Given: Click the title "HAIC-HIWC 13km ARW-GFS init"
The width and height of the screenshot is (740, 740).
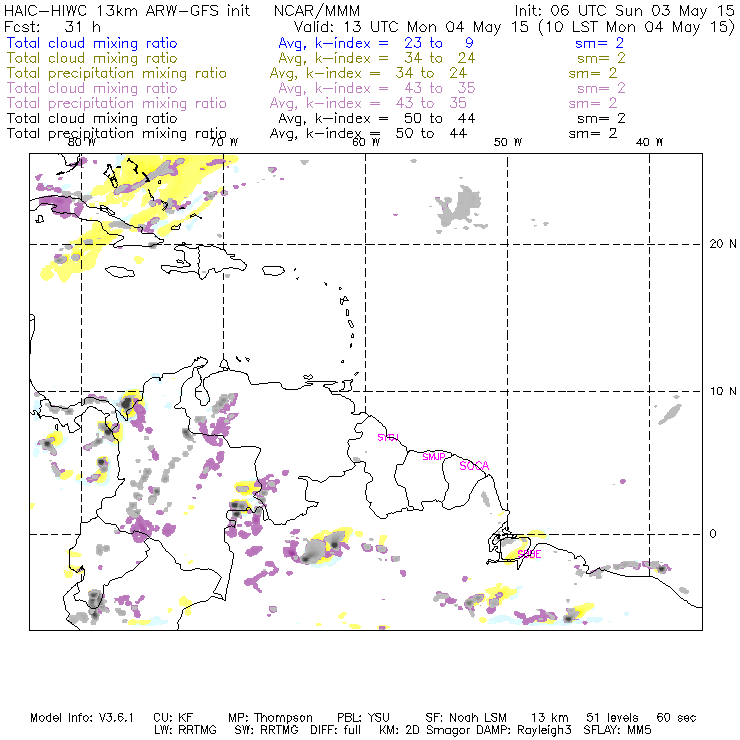Looking at the screenshot, I should pos(127,10).
